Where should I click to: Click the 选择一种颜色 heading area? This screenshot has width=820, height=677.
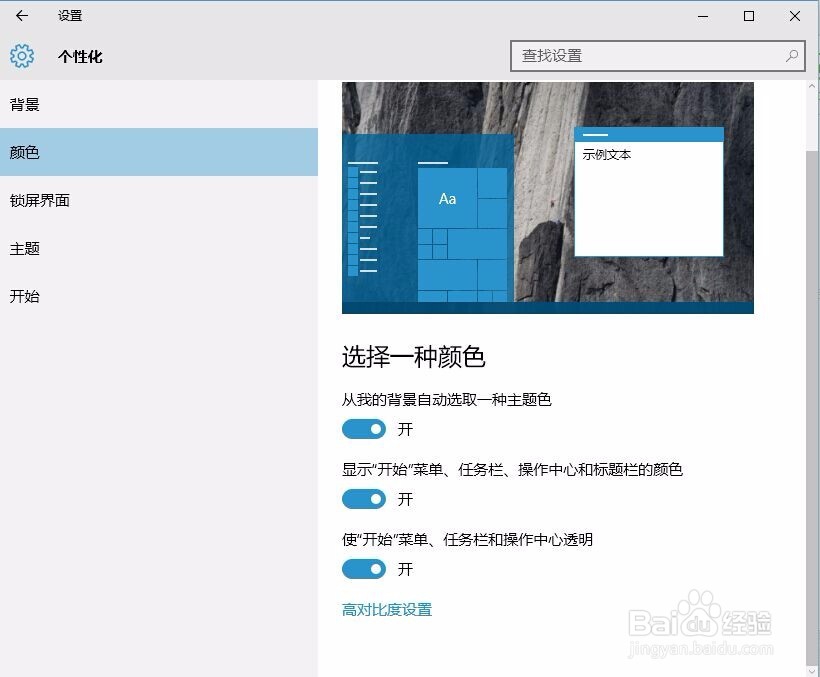tap(417, 358)
